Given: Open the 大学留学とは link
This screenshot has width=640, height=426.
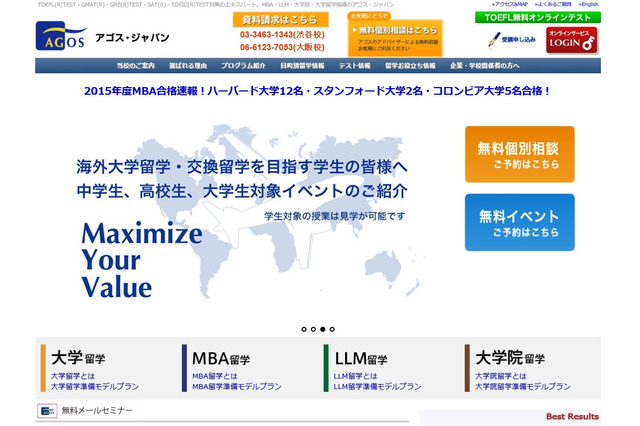Looking at the screenshot, I should [73, 376].
